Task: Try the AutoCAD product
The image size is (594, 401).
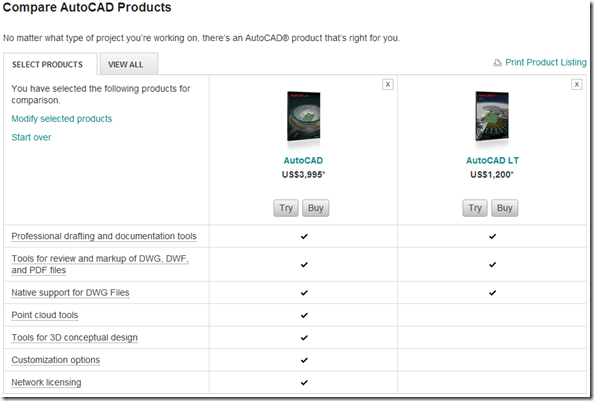Action: pyautogui.click(x=286, y=208)
